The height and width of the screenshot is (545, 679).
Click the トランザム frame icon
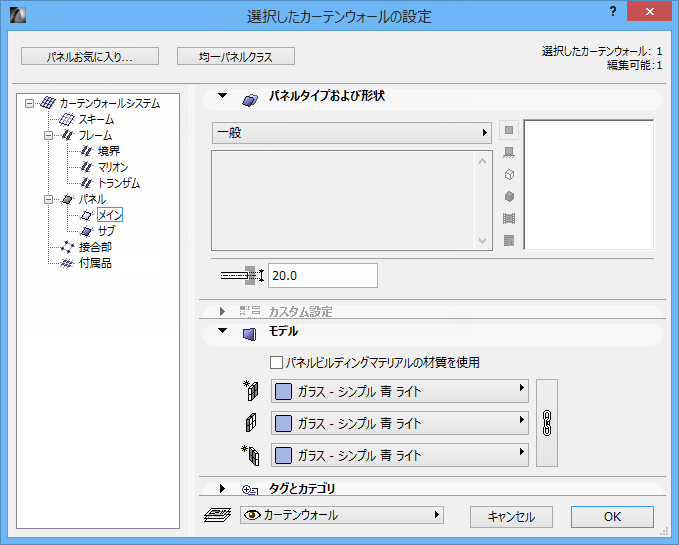[x=87, y=183]
